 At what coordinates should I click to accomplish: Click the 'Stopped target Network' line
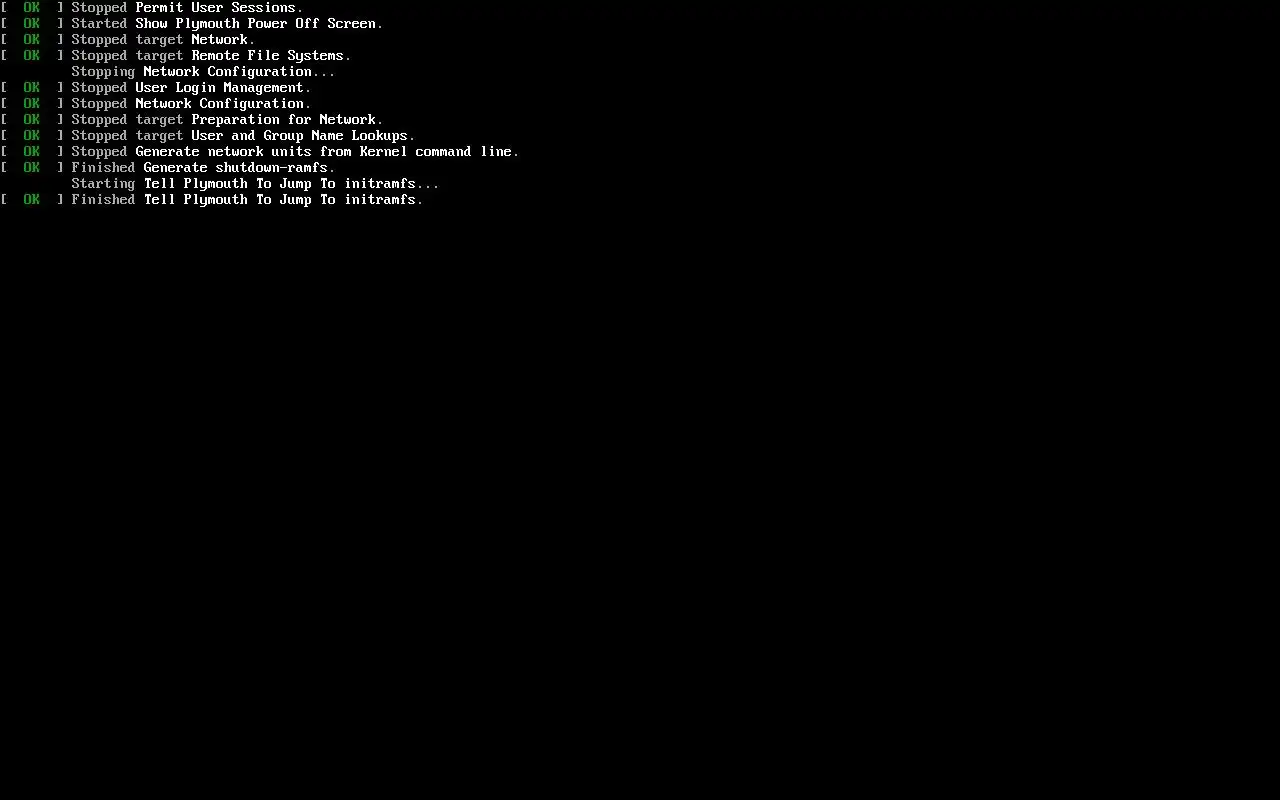click(128, 39)
